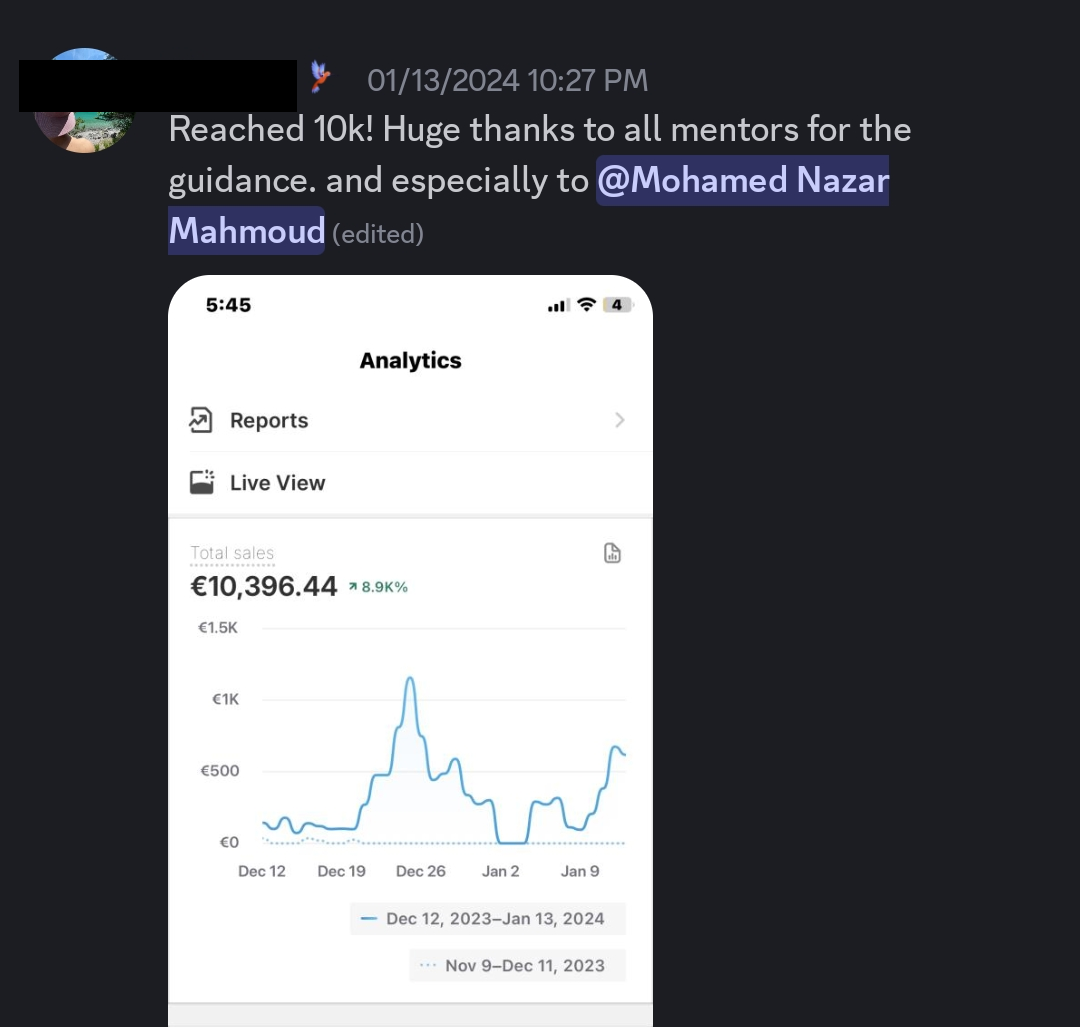Expand Reports with the chevron arrow
1080x1027 pixels.
(620, 420)
